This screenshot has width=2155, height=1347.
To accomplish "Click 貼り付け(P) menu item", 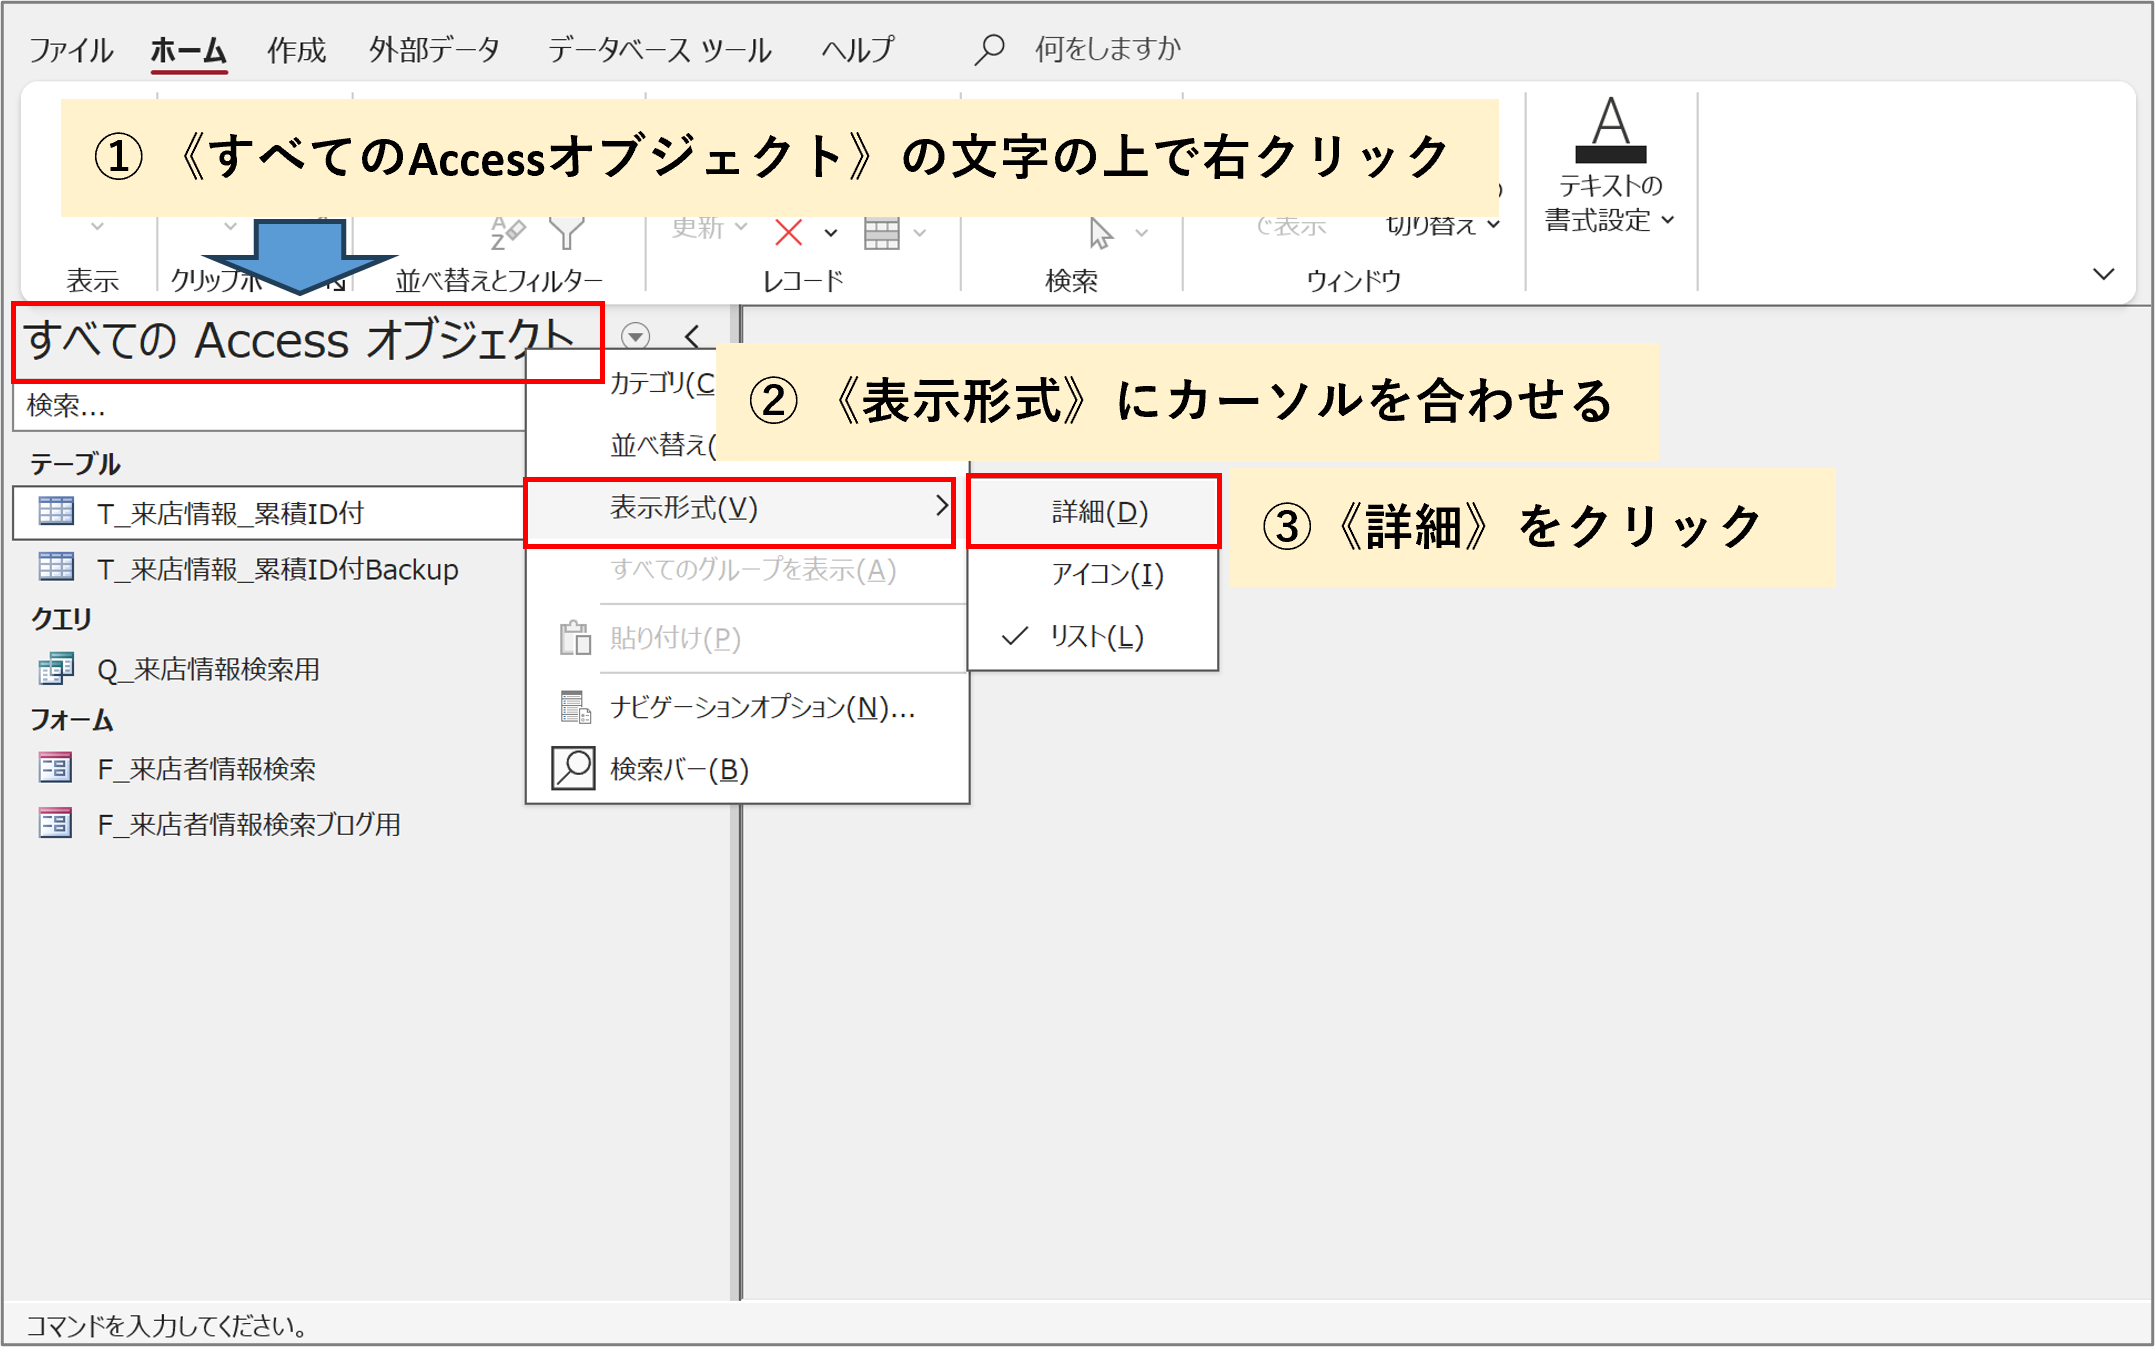I will point(675,638).
